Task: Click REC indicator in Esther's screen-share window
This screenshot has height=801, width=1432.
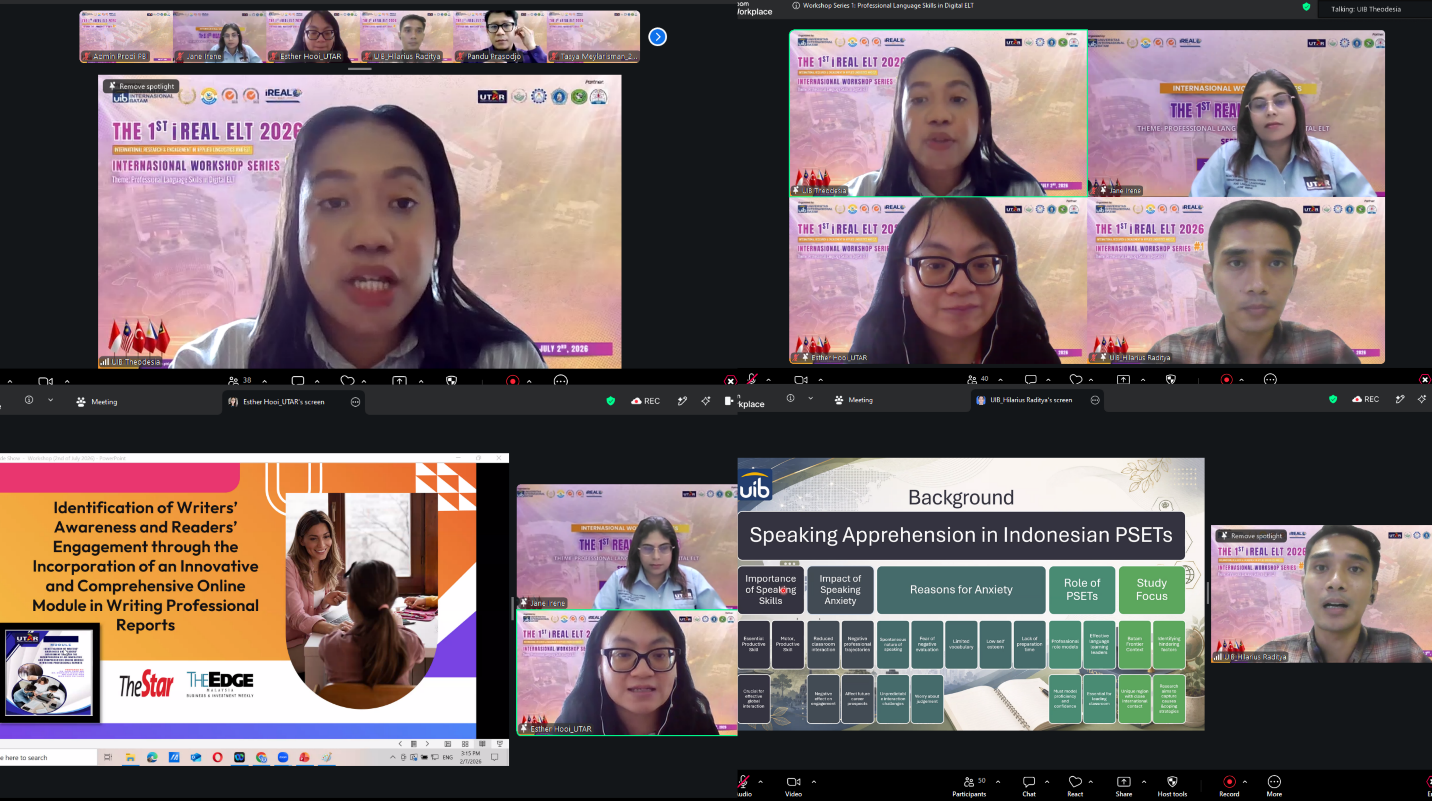Action: [x=645, y=401]
